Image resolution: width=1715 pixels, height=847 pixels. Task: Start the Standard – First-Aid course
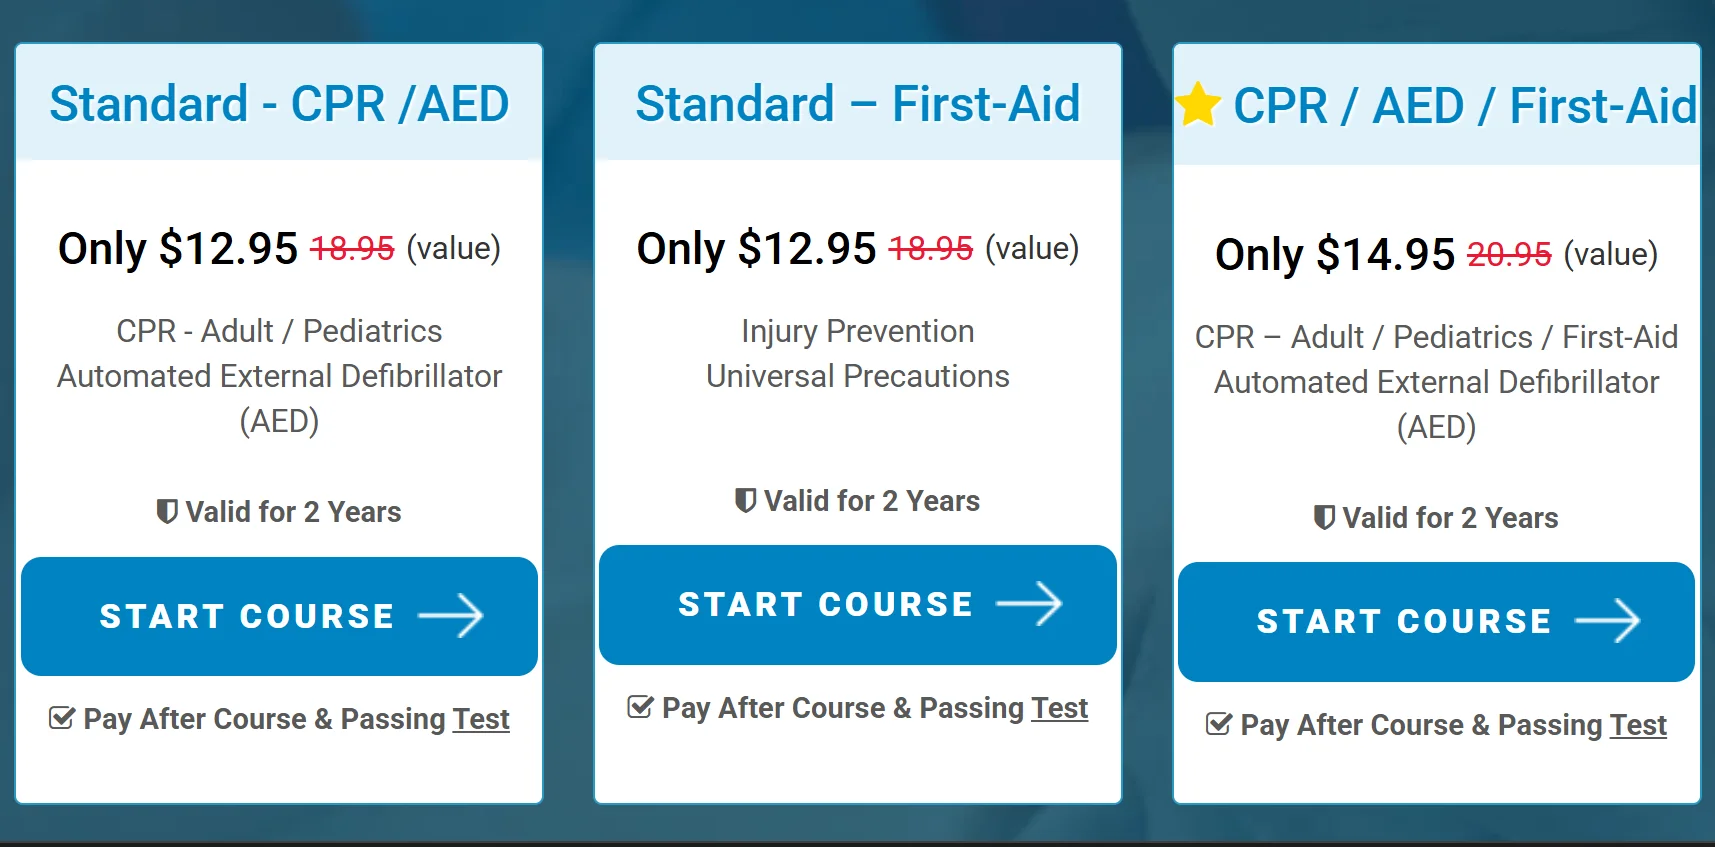point(826,604)
